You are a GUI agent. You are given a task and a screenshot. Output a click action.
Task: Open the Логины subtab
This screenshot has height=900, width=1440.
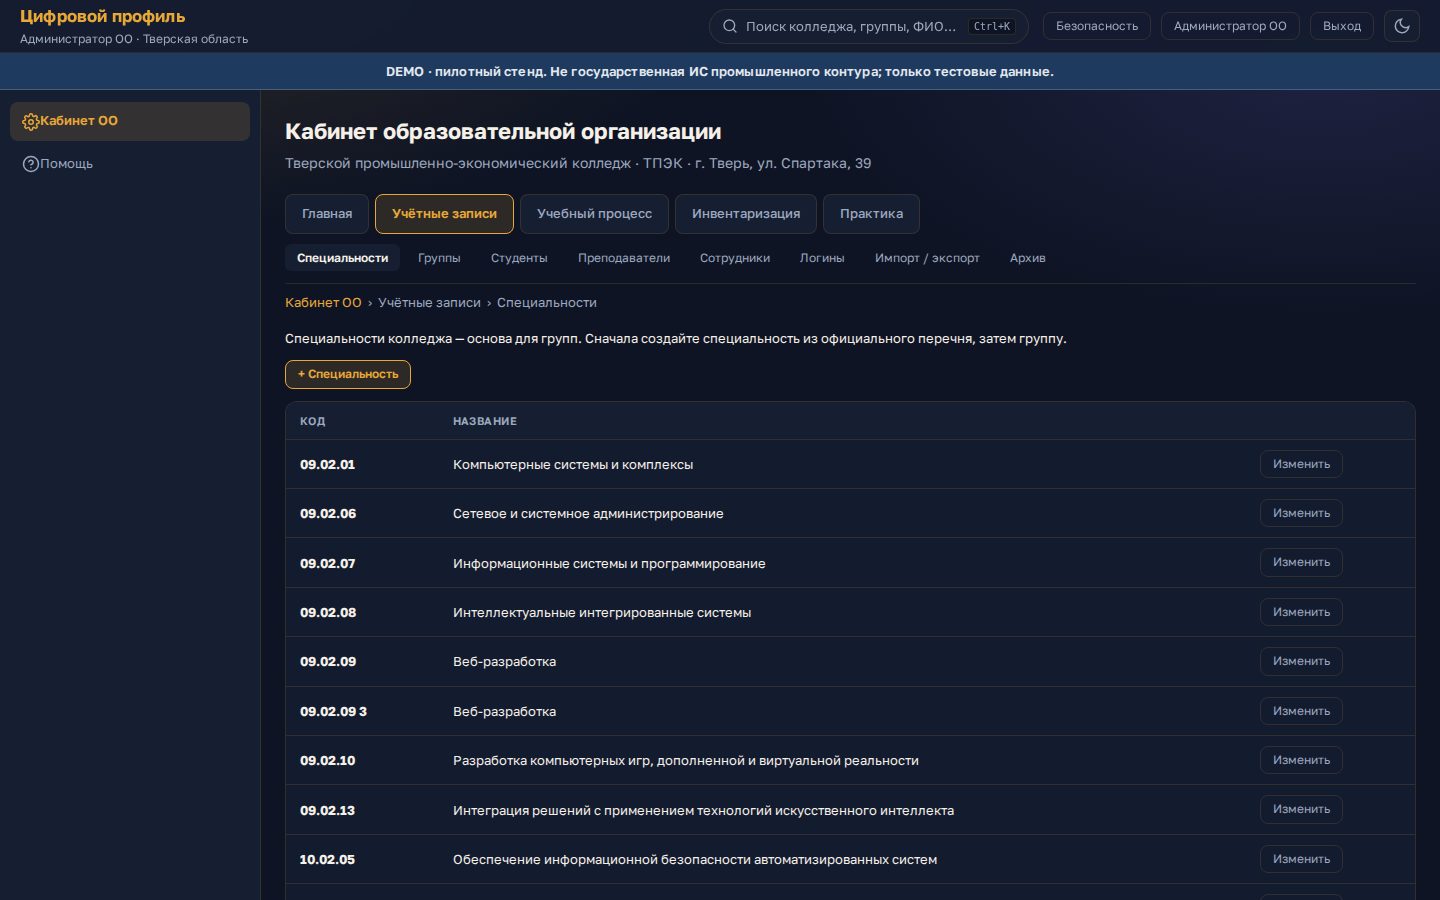822,258
